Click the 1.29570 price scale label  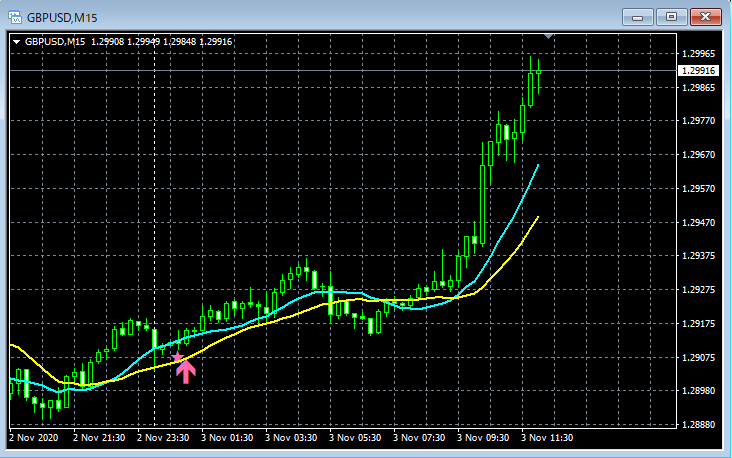(x=698, y=189)
